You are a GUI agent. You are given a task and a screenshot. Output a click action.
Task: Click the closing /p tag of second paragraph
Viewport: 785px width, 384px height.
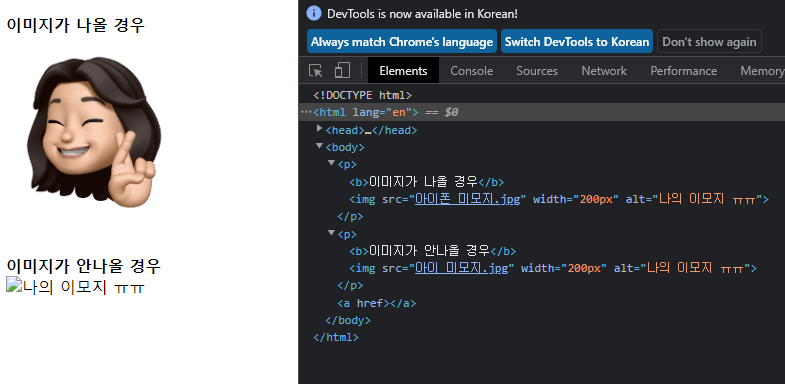(x=350, y=286)
